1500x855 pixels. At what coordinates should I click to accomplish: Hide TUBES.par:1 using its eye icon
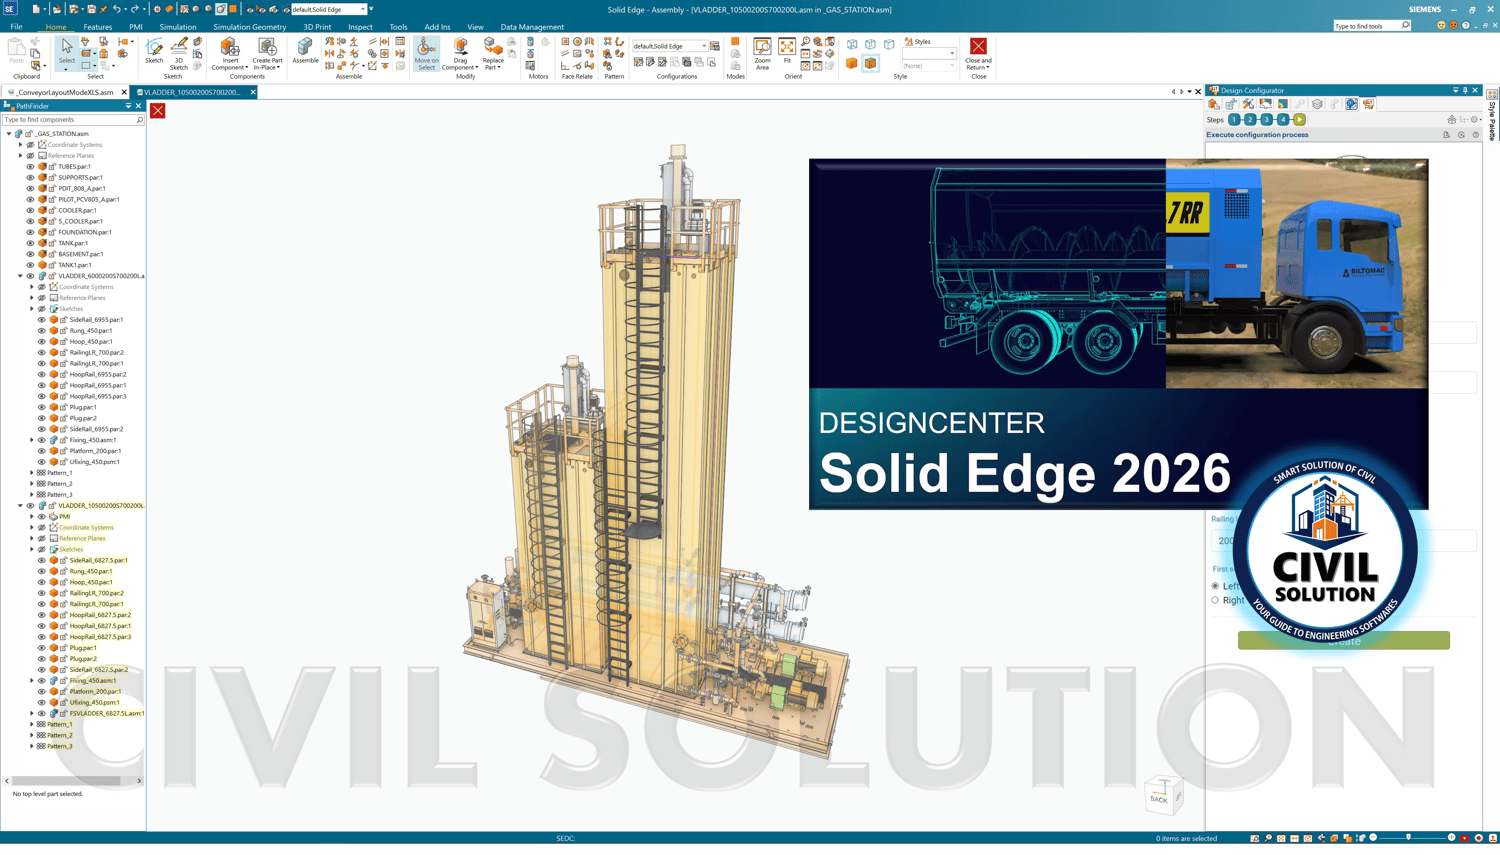pyautogui.click(x=30, y=167)
